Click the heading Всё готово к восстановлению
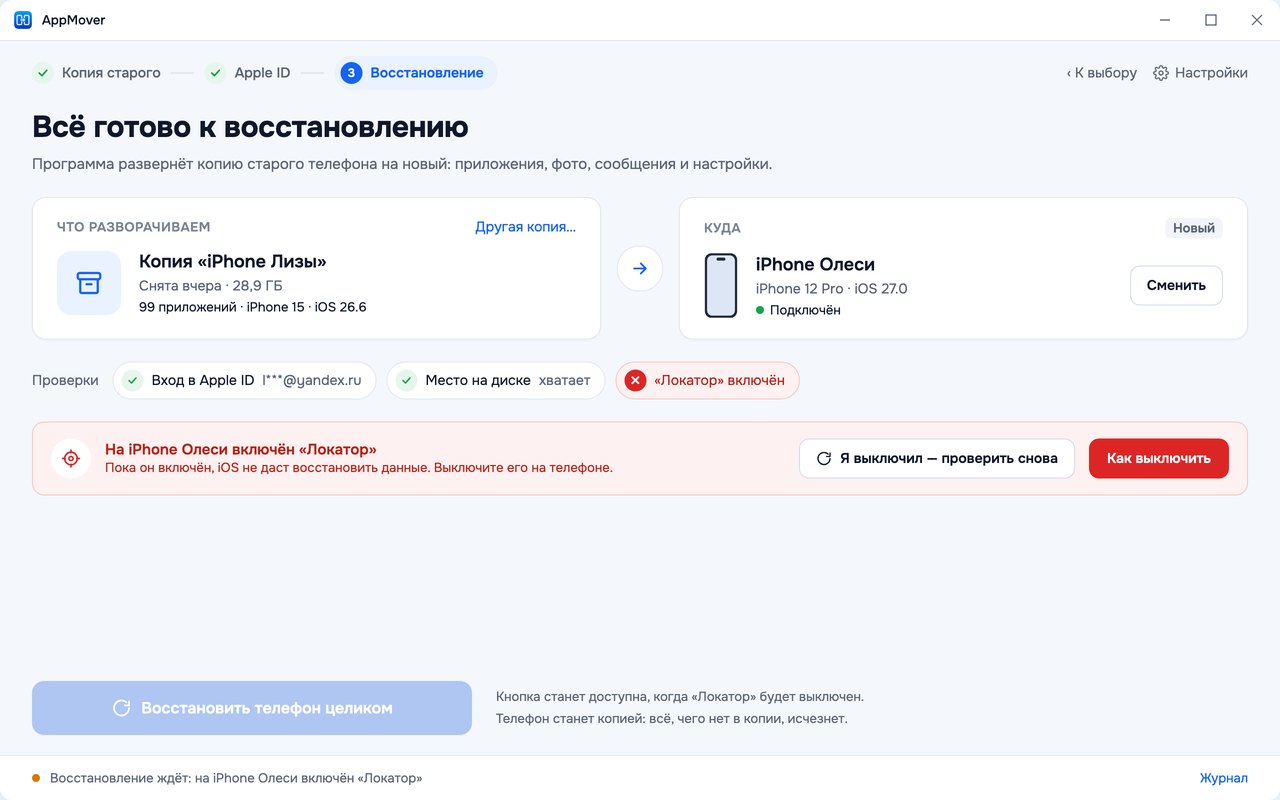1280x800 pixels. click(x=250, y=127)
